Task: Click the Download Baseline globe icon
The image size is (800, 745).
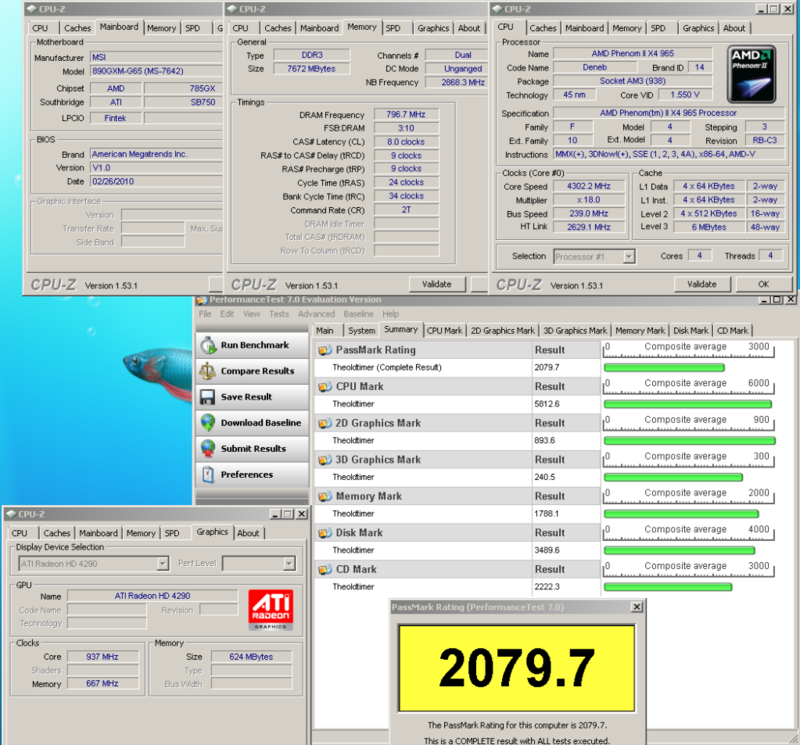Action: coord(208,423)
